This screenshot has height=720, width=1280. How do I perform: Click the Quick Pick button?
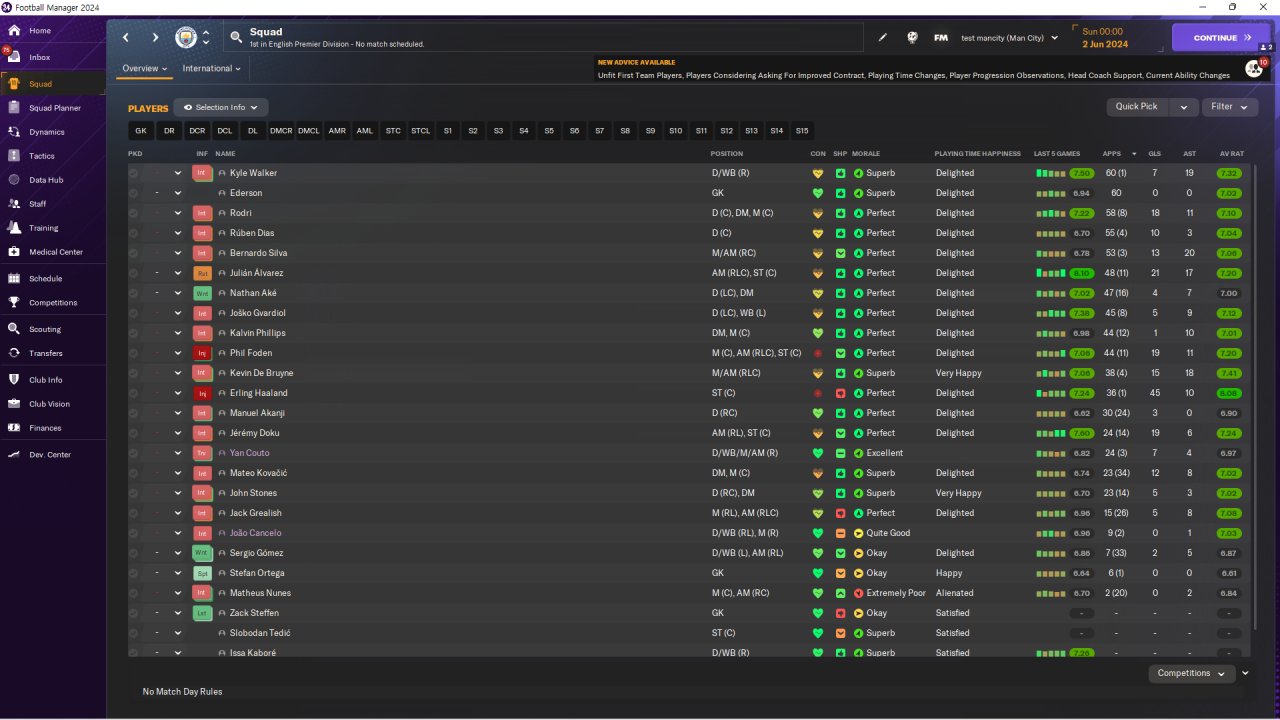[x=1138, y=107]
